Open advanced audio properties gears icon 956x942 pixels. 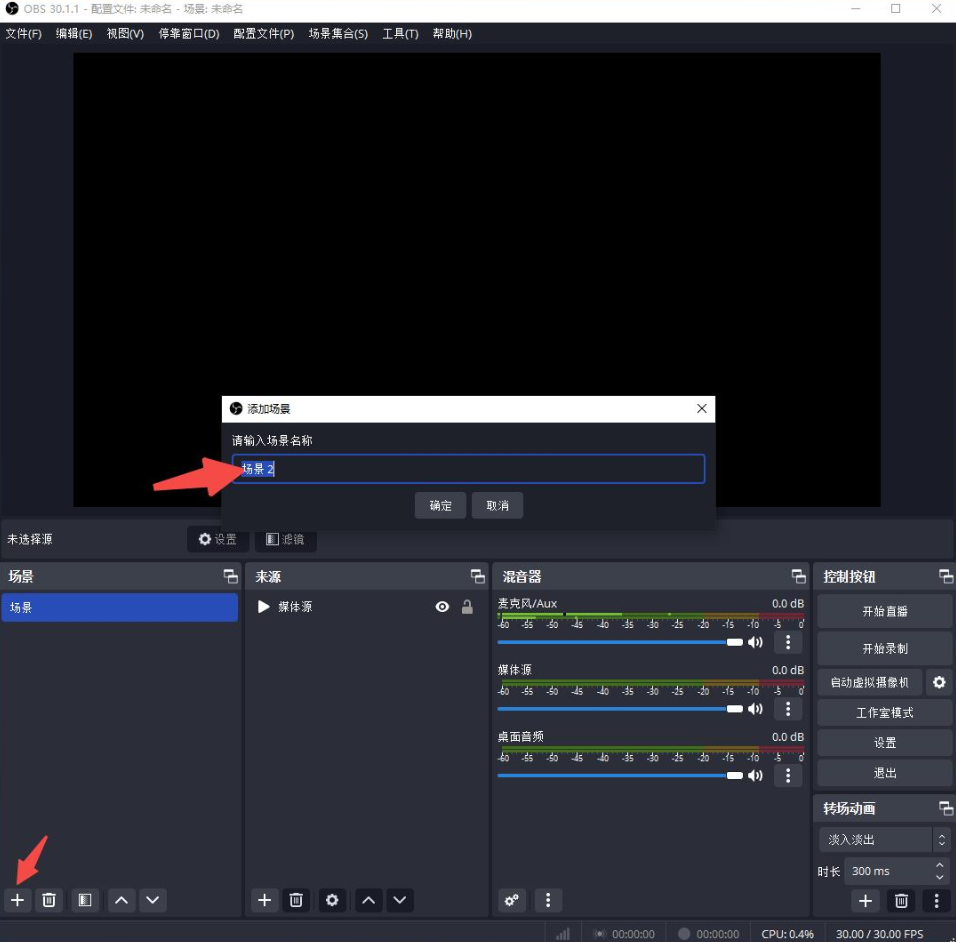coord(512,900)
